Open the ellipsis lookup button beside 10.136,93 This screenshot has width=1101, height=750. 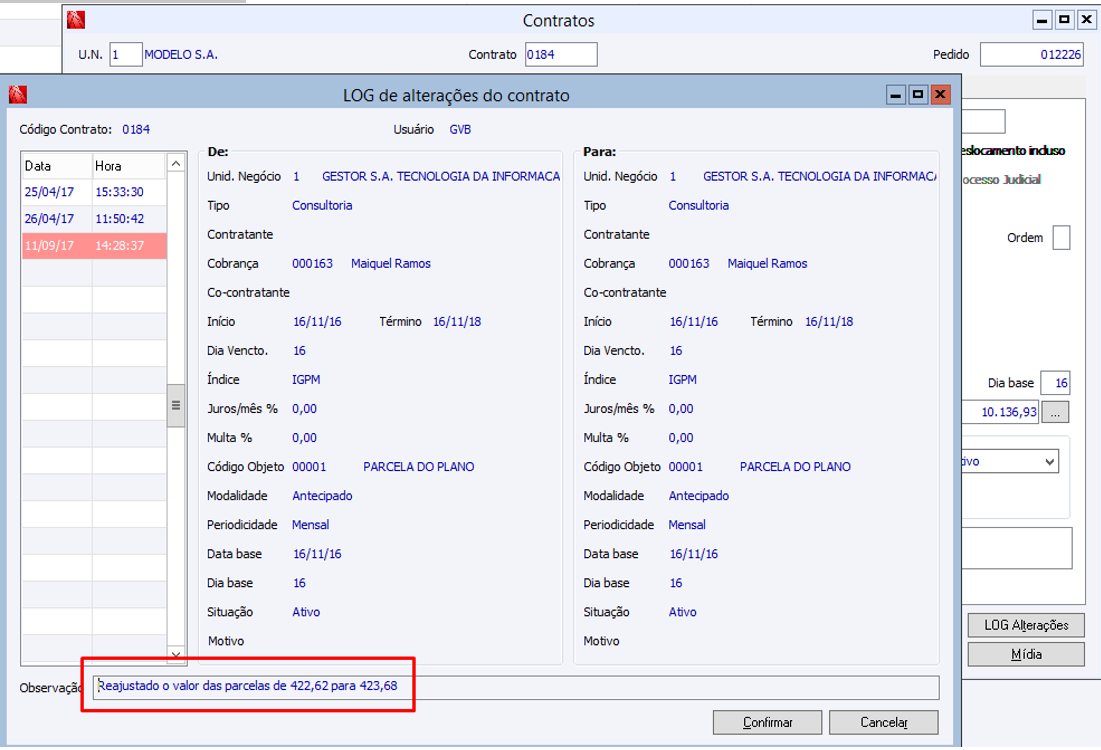pos(1056,411)
